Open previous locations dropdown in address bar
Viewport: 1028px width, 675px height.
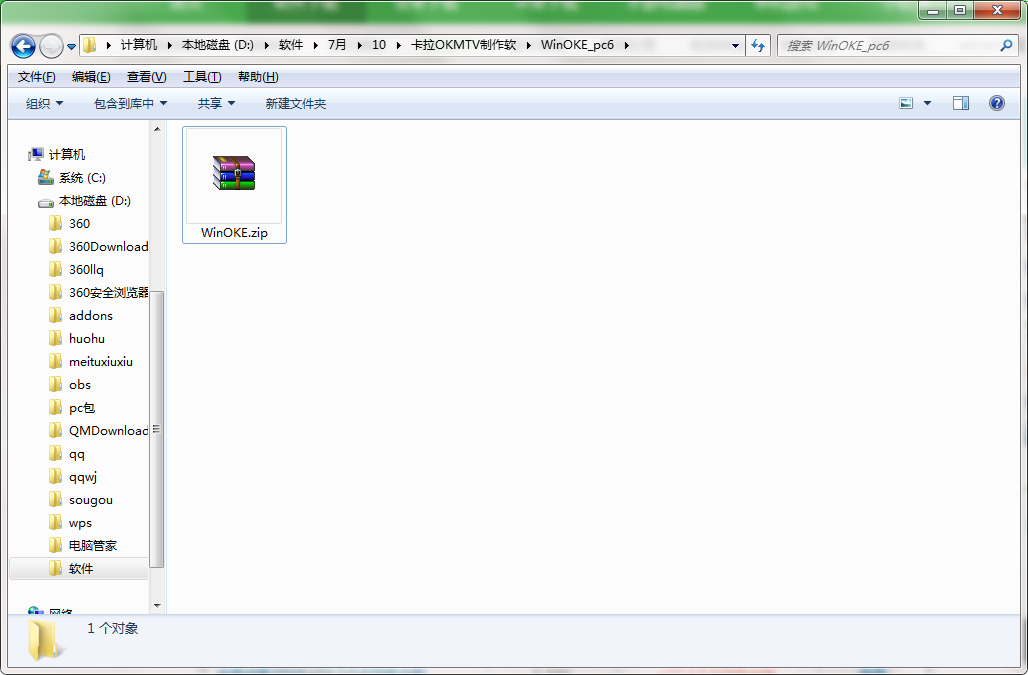click(736, 46)
